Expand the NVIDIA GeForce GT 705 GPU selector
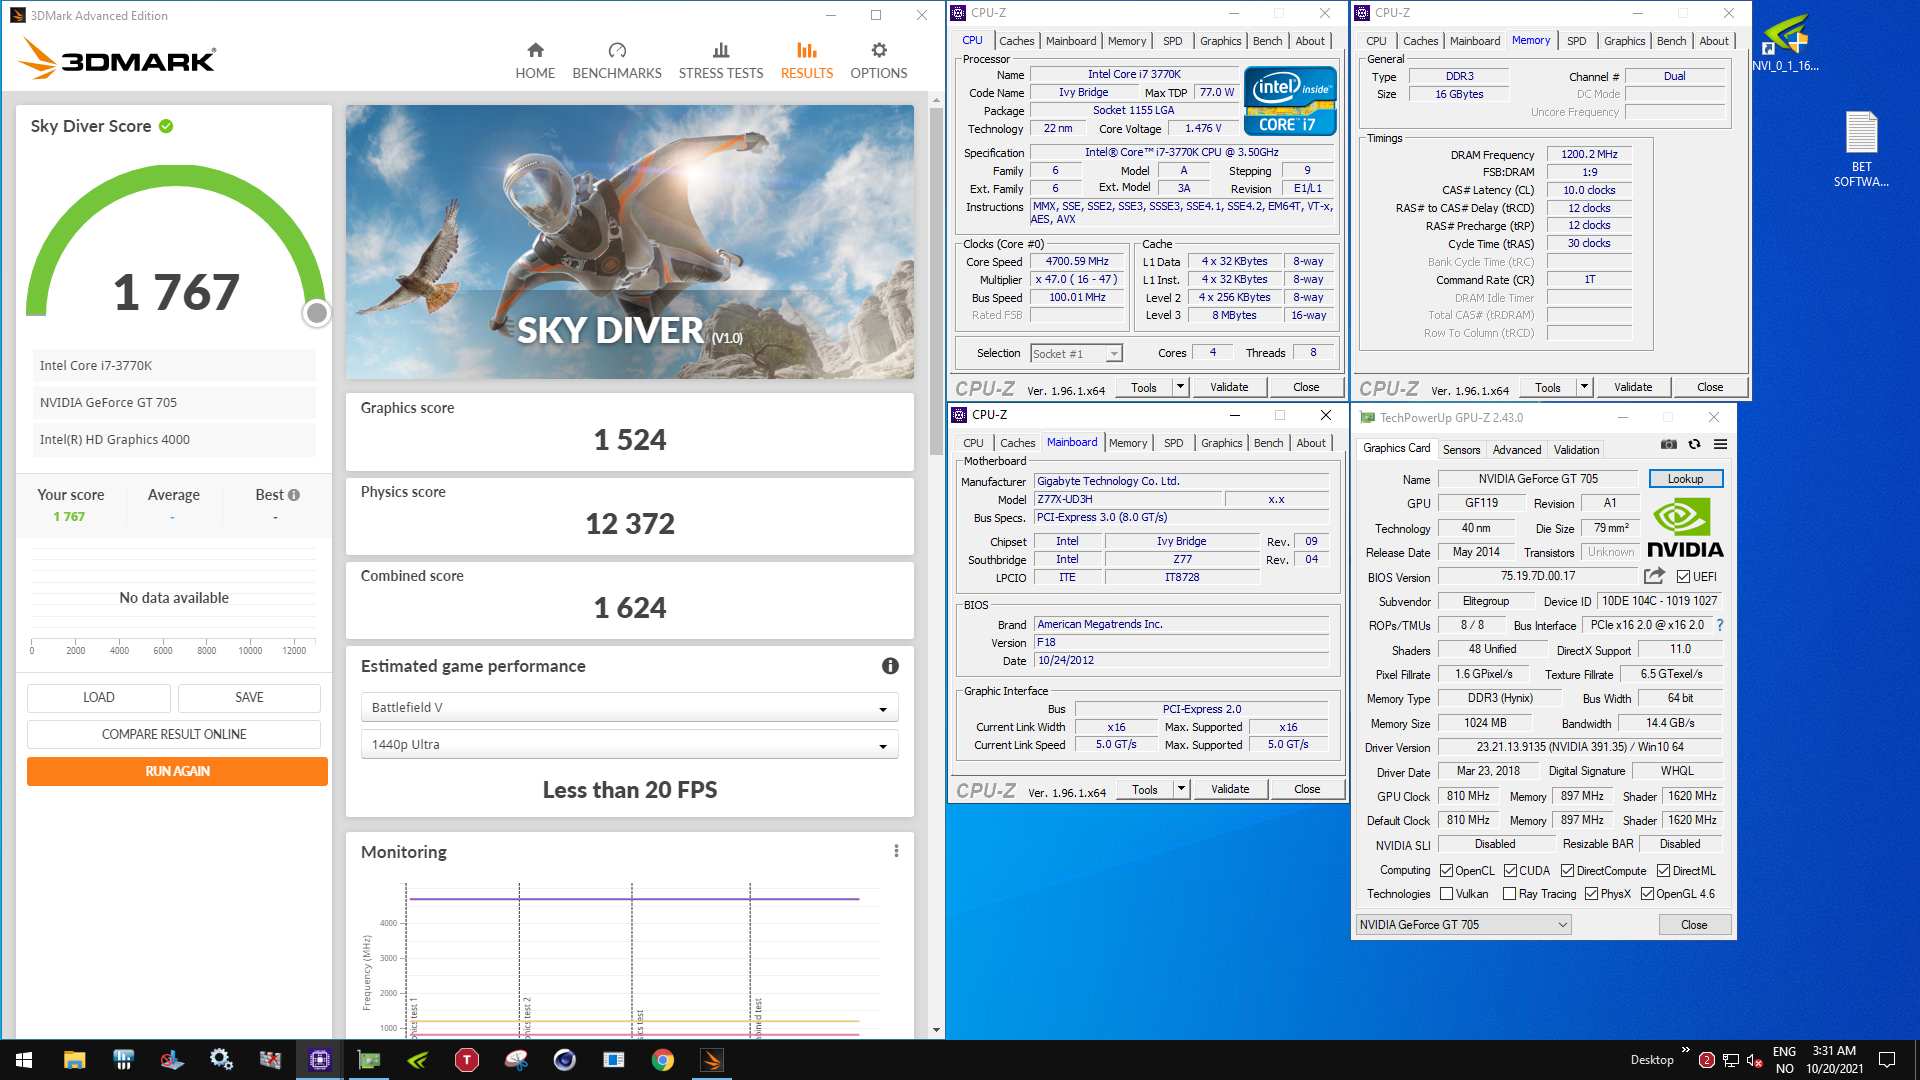 click(x=1463, y=925)
